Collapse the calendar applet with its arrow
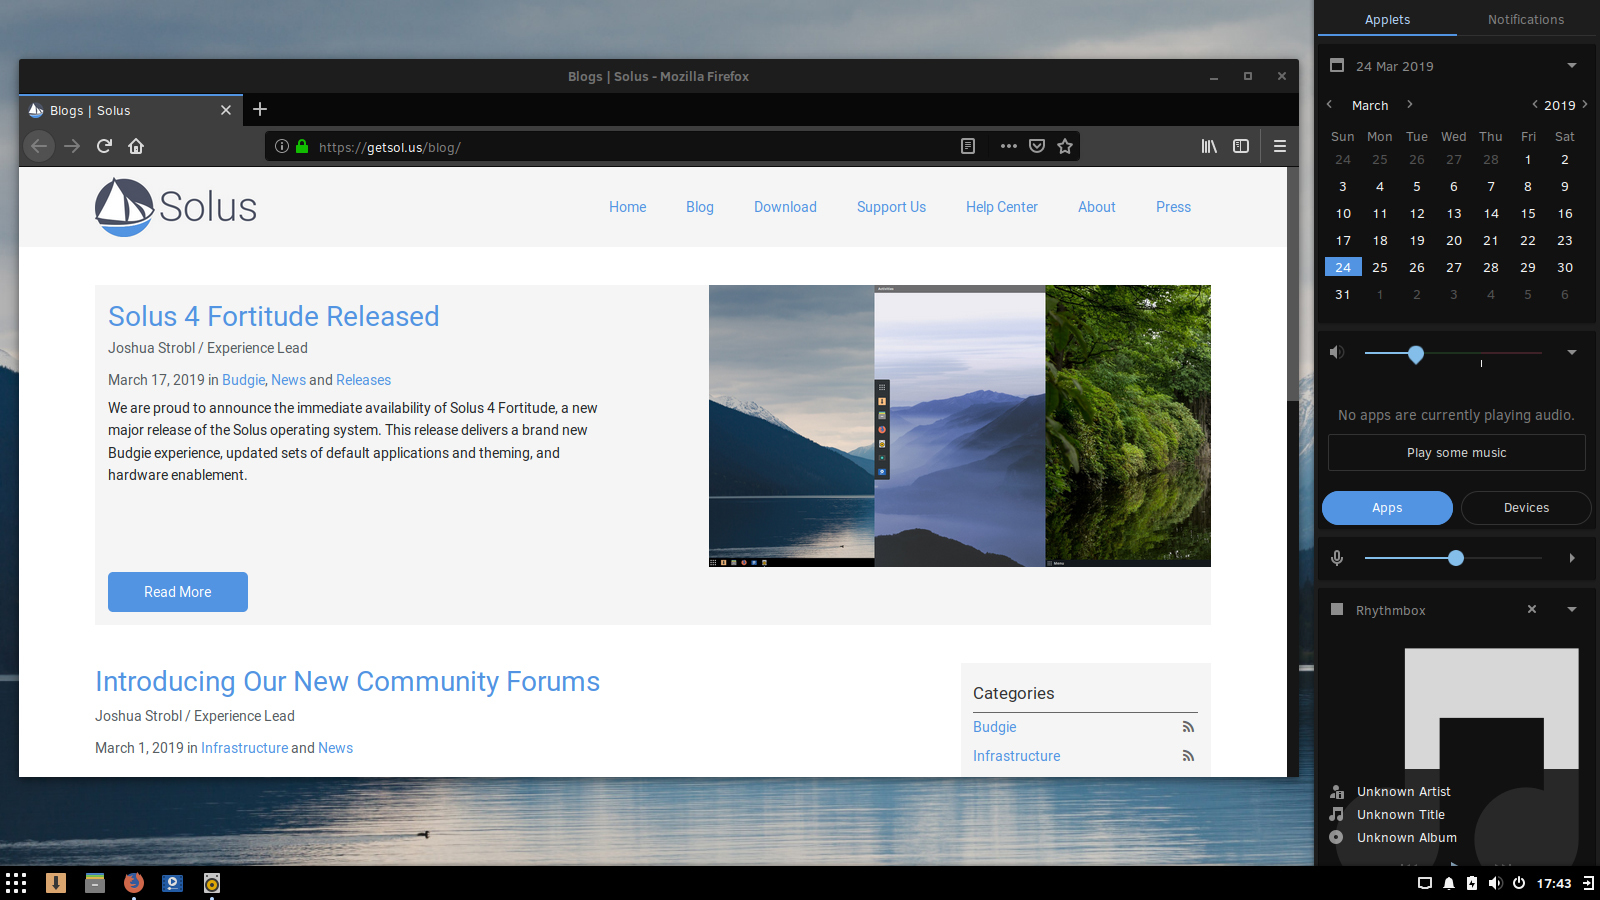This screenshot has width=1600, height=900. pyautogui.click(x=1572, y=66)
